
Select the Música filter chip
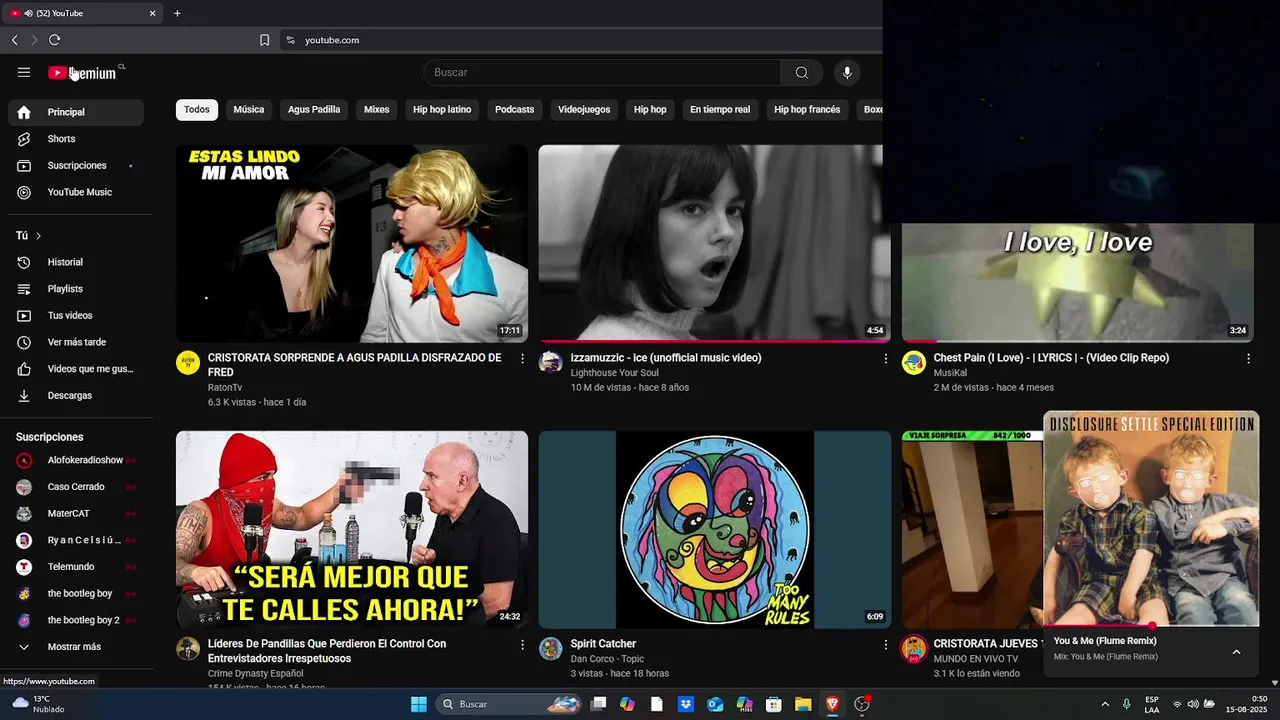tap(249, 110)
